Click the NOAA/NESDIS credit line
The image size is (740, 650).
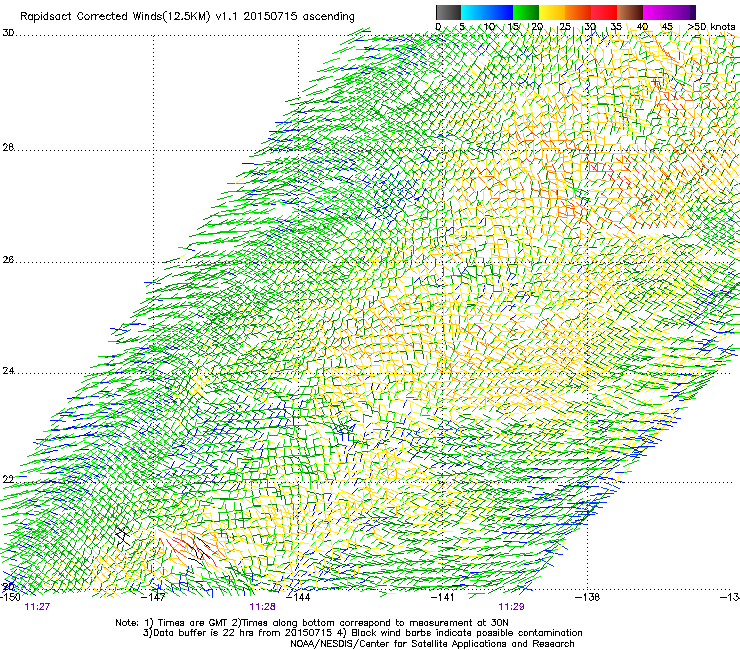pos(432,644)
